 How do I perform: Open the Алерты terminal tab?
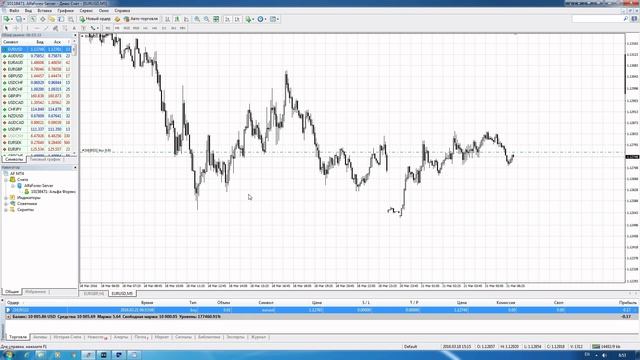point(121,337)
